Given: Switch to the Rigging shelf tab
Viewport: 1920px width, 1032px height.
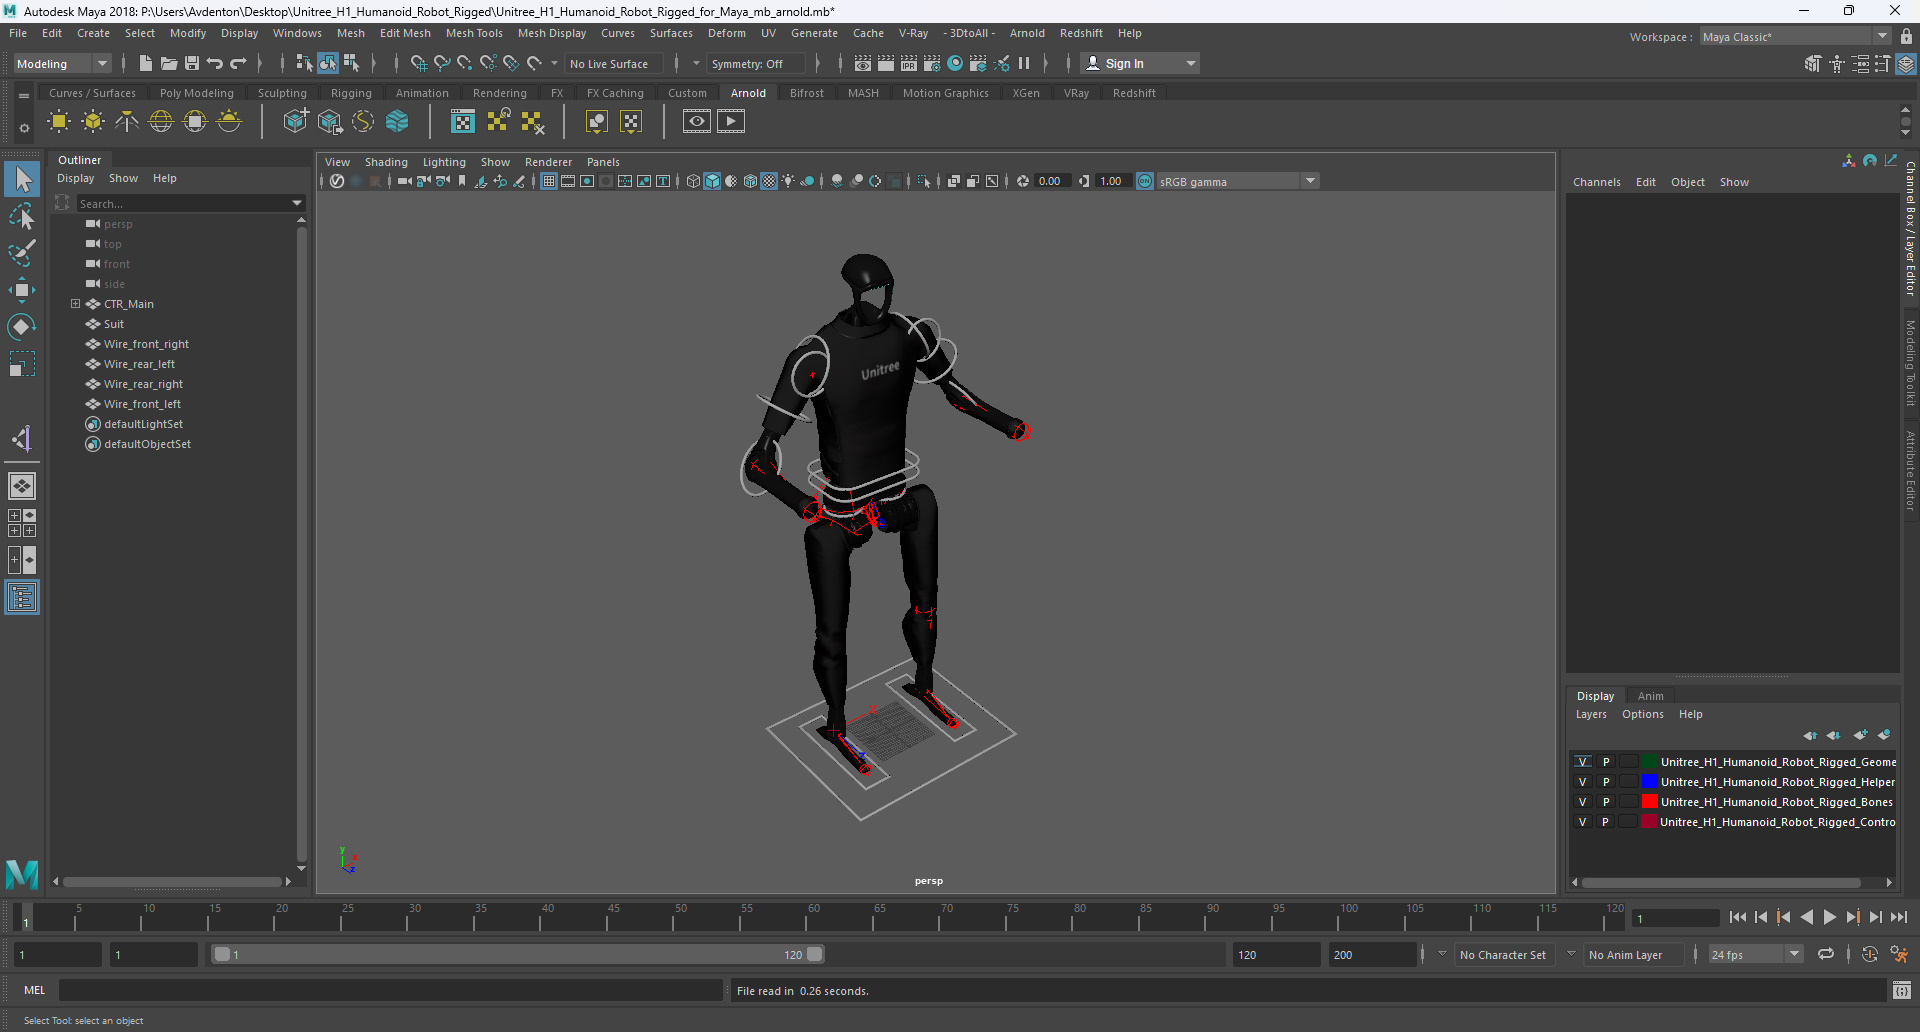Looking at the screenshot, I should tap(351, 93).
